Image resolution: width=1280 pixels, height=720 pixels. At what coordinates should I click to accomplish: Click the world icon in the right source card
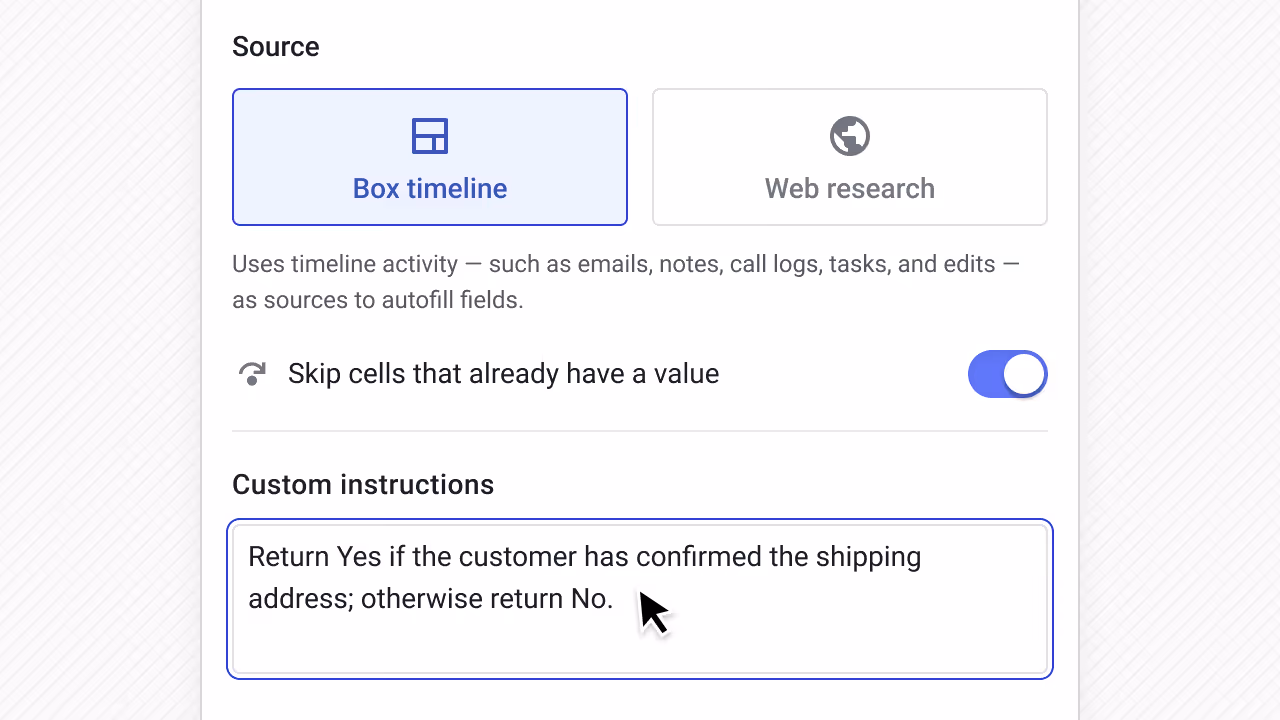pyautogui.click(x=849, y=136)
